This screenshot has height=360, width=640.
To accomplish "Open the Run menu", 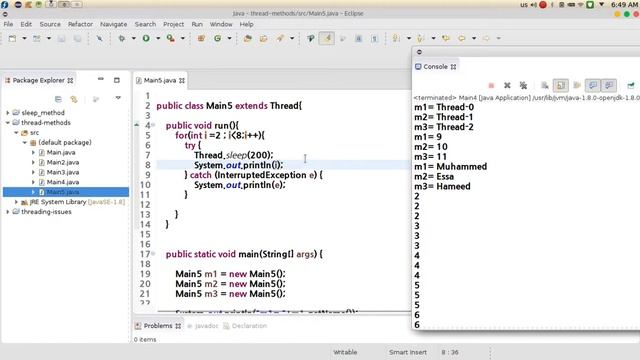I will (197, 24).
